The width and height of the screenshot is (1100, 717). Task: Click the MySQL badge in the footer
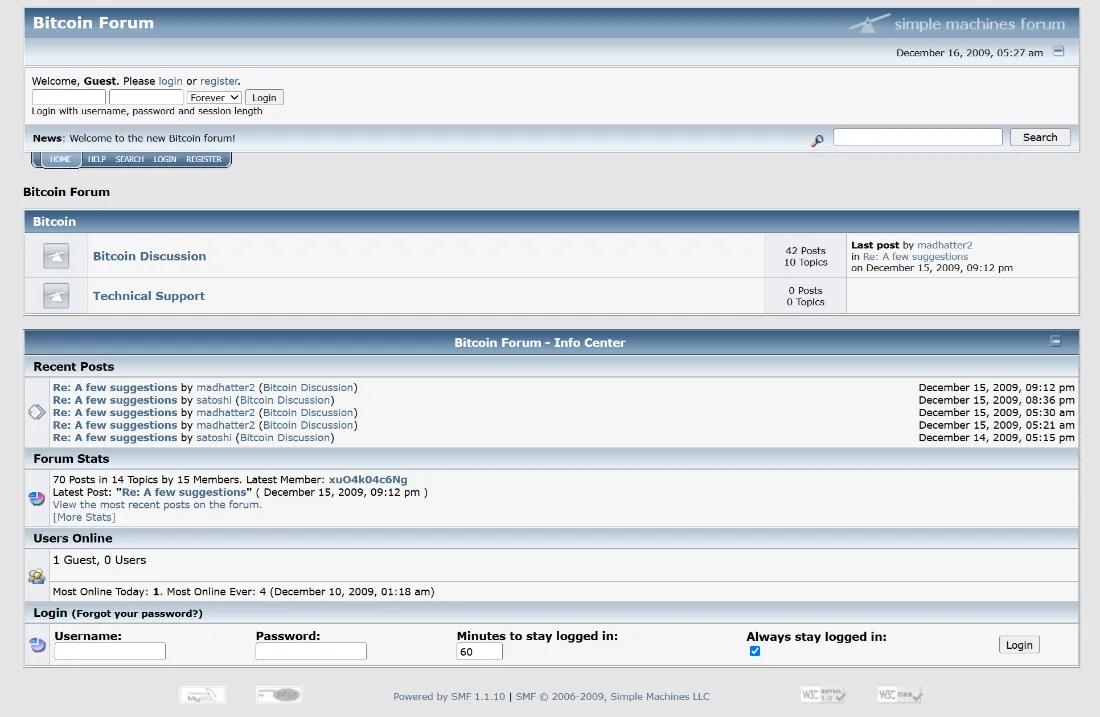point(202,695)
